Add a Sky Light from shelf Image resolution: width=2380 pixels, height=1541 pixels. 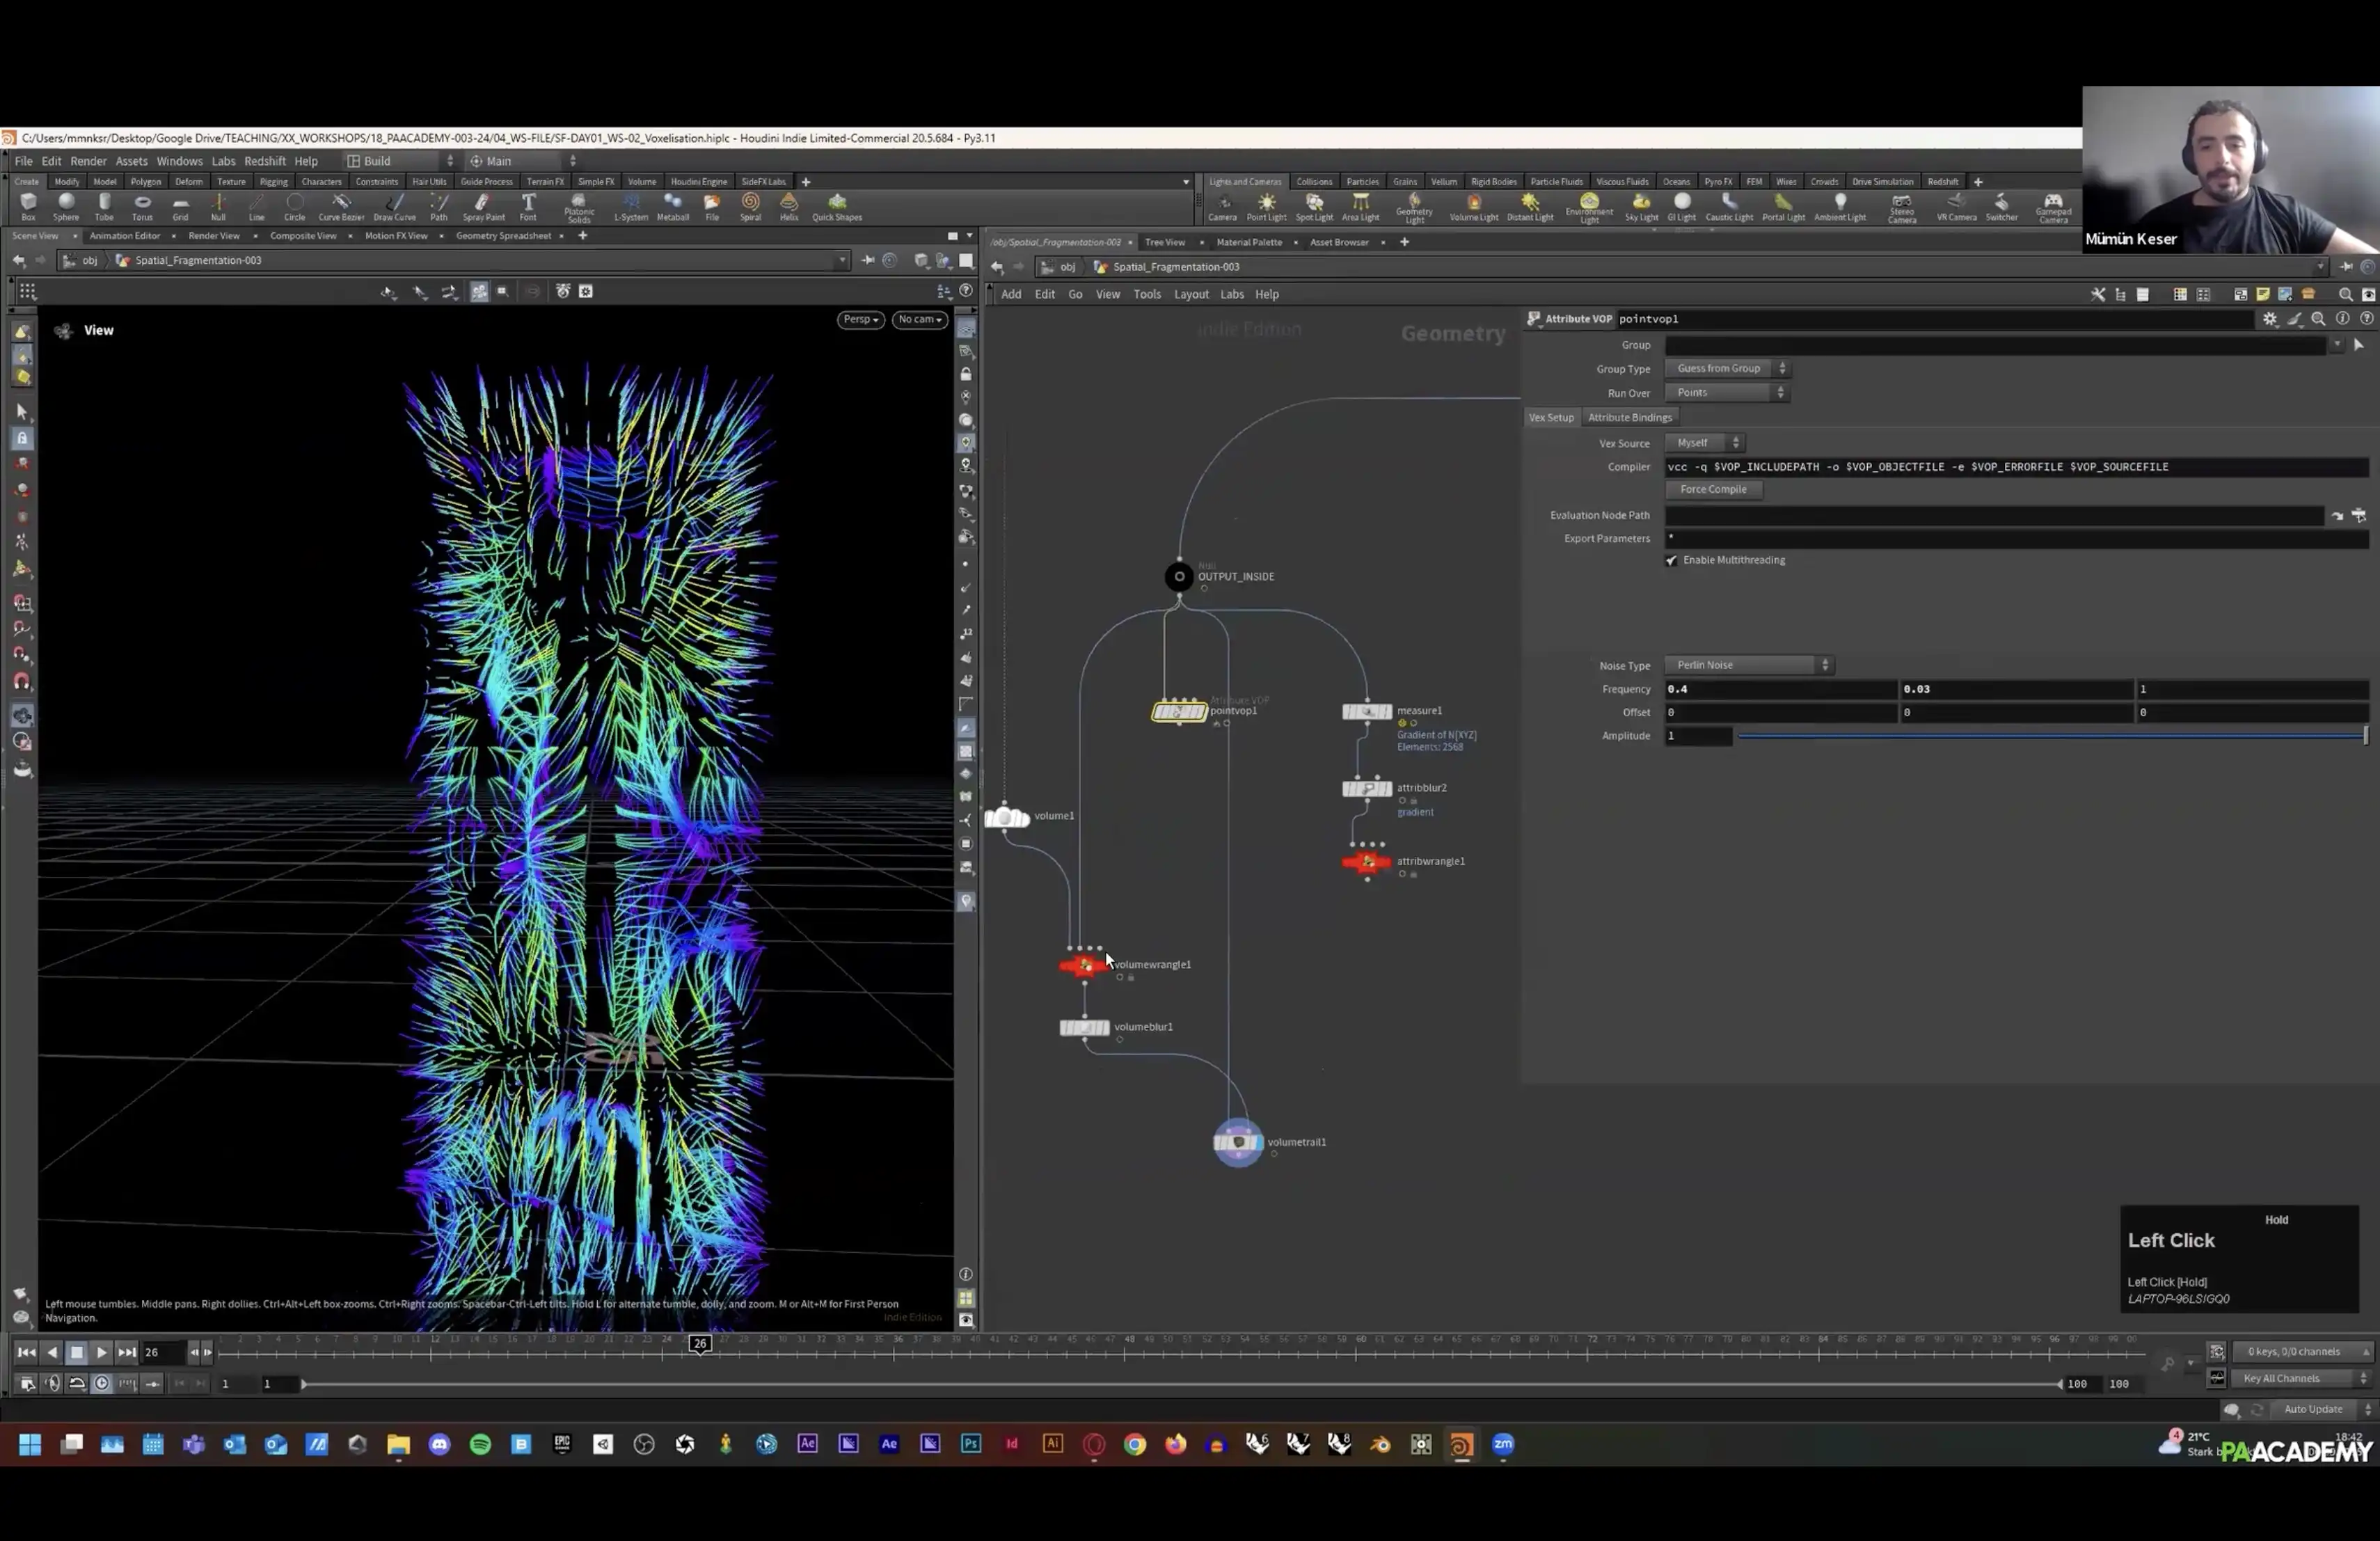(1641, 207)
